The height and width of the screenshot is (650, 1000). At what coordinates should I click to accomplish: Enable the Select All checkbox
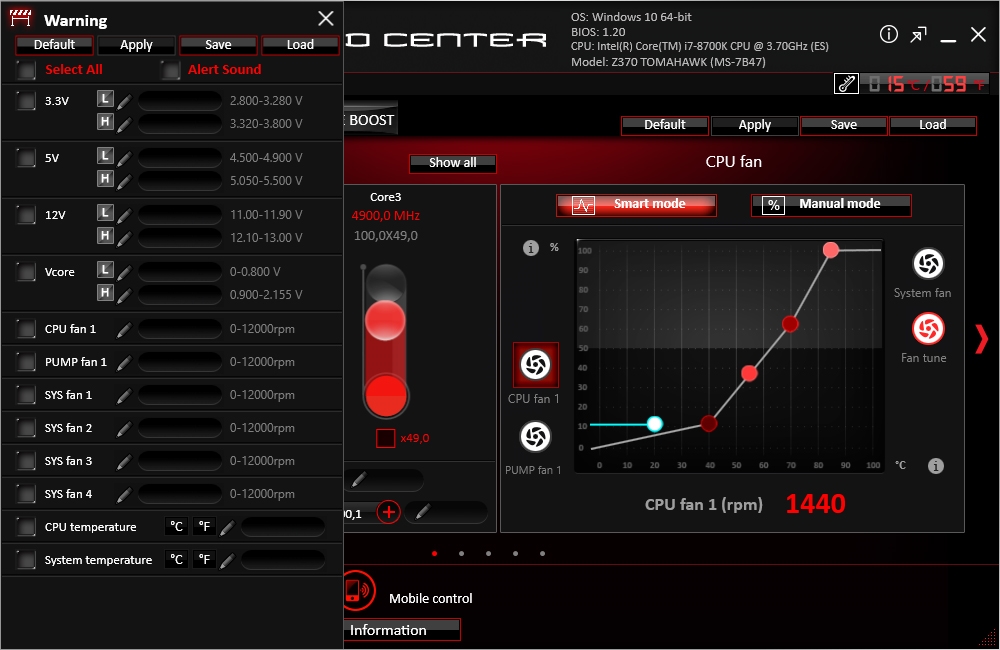(26, 70)
